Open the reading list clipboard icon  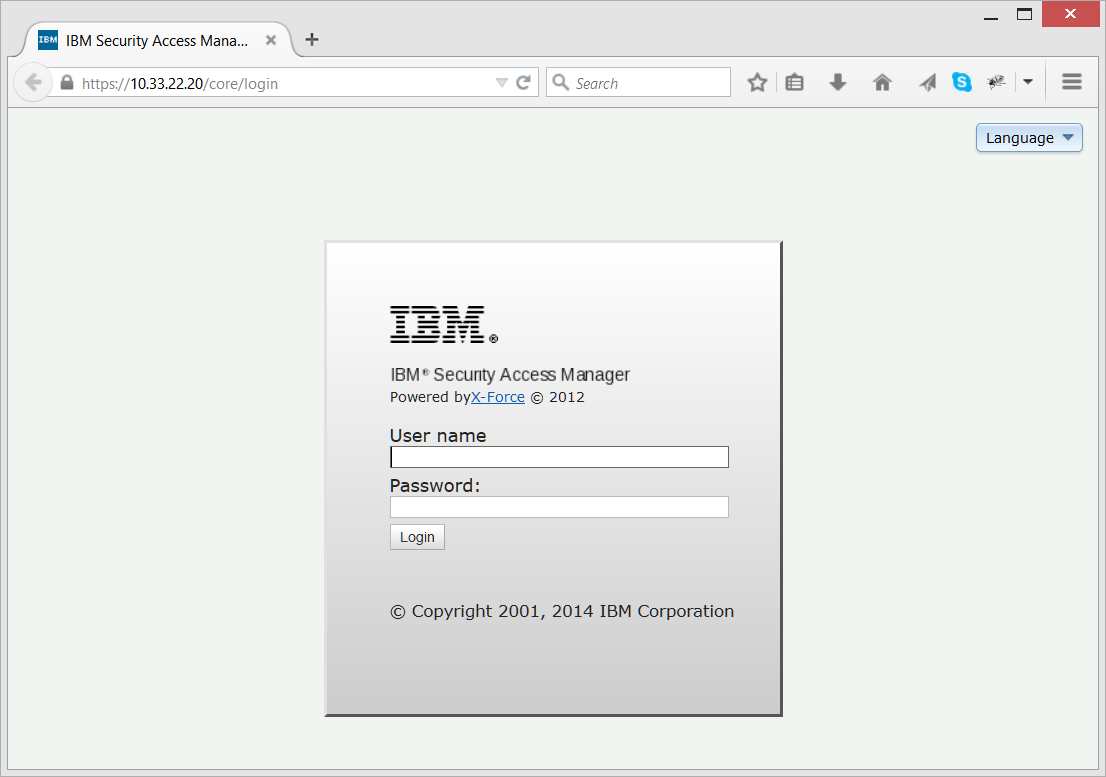tap(794, 81)
